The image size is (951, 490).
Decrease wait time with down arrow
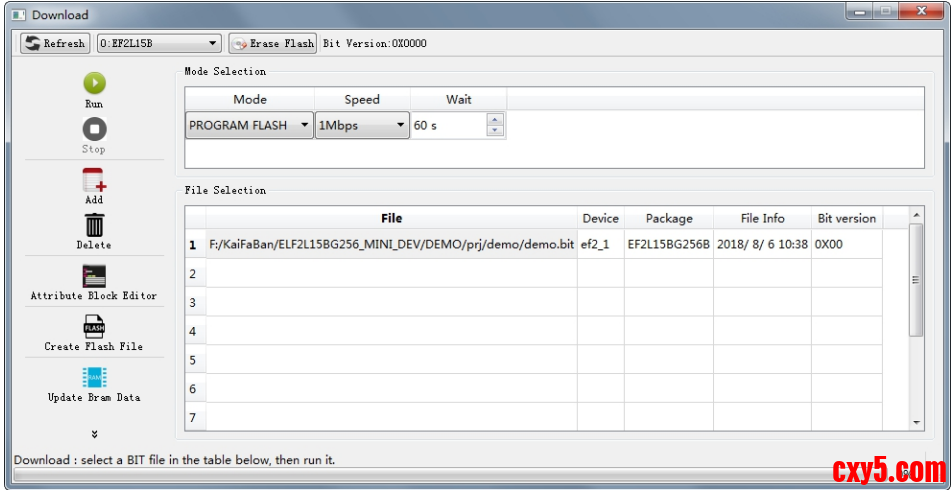tap(496, 130)
